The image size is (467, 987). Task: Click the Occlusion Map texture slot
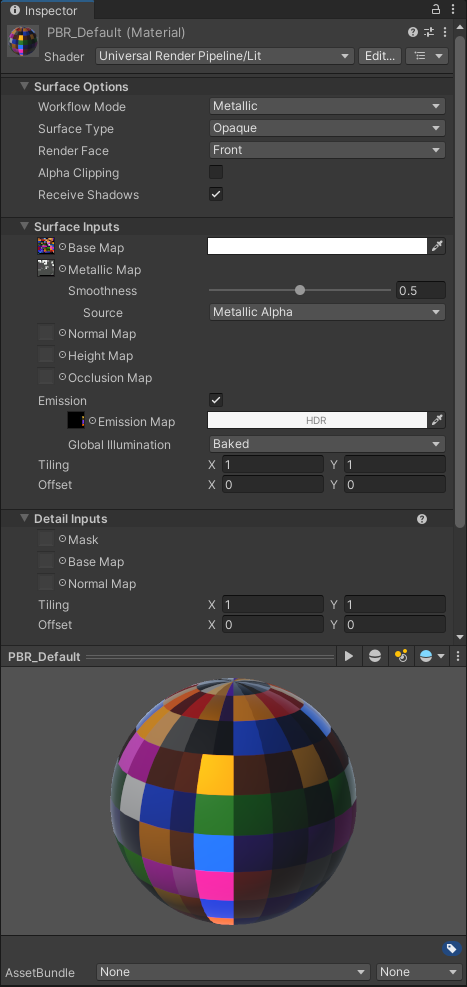tap(46, 376)
